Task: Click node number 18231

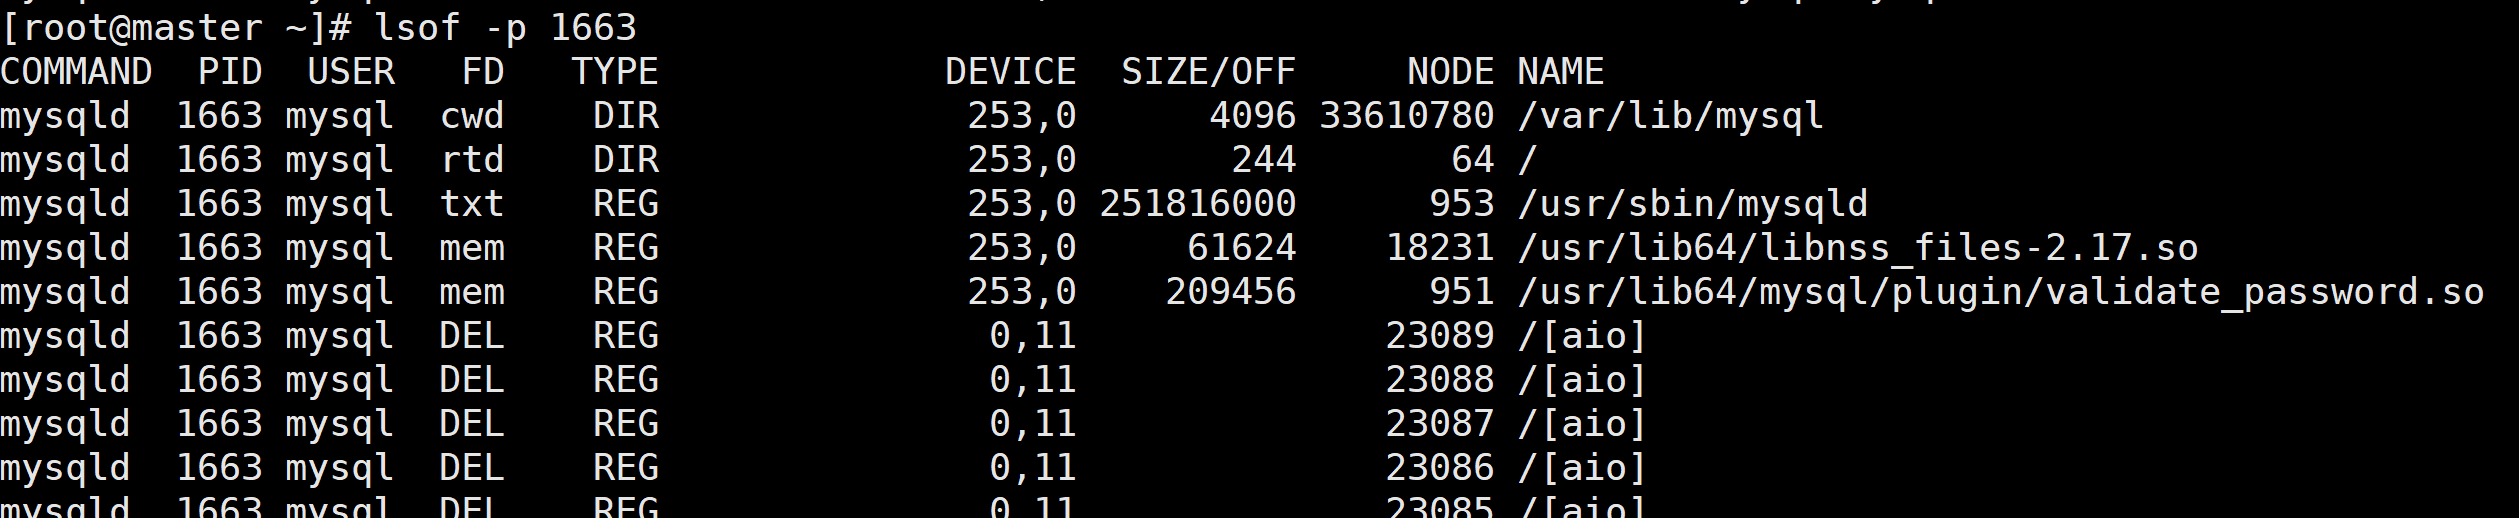Action: pos(1439,248)
